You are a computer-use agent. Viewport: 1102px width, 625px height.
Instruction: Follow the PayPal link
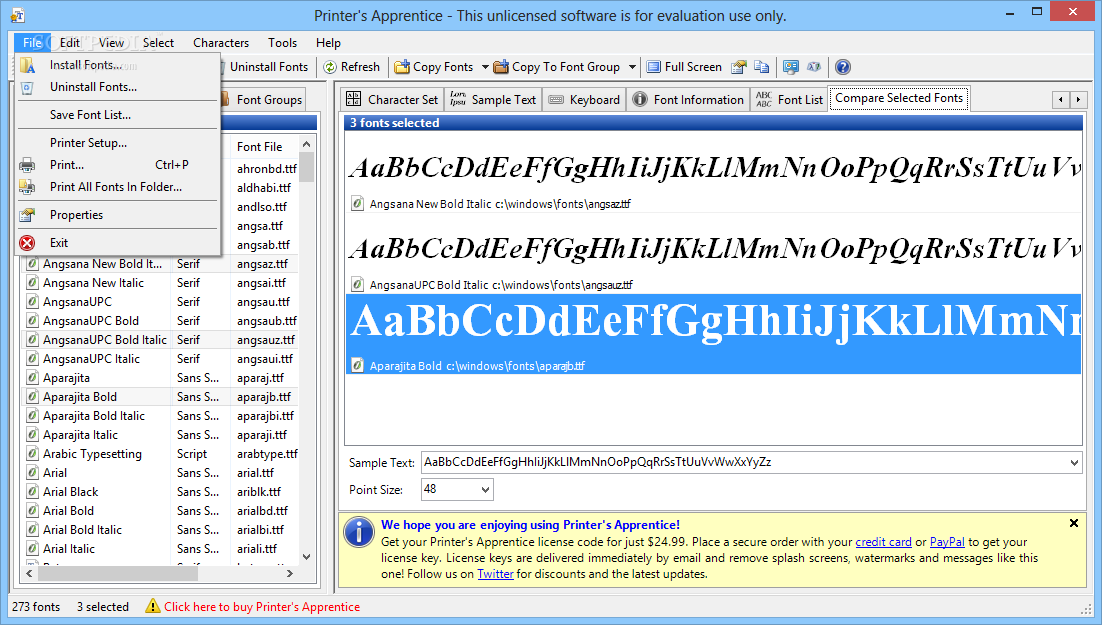point(947,542)
